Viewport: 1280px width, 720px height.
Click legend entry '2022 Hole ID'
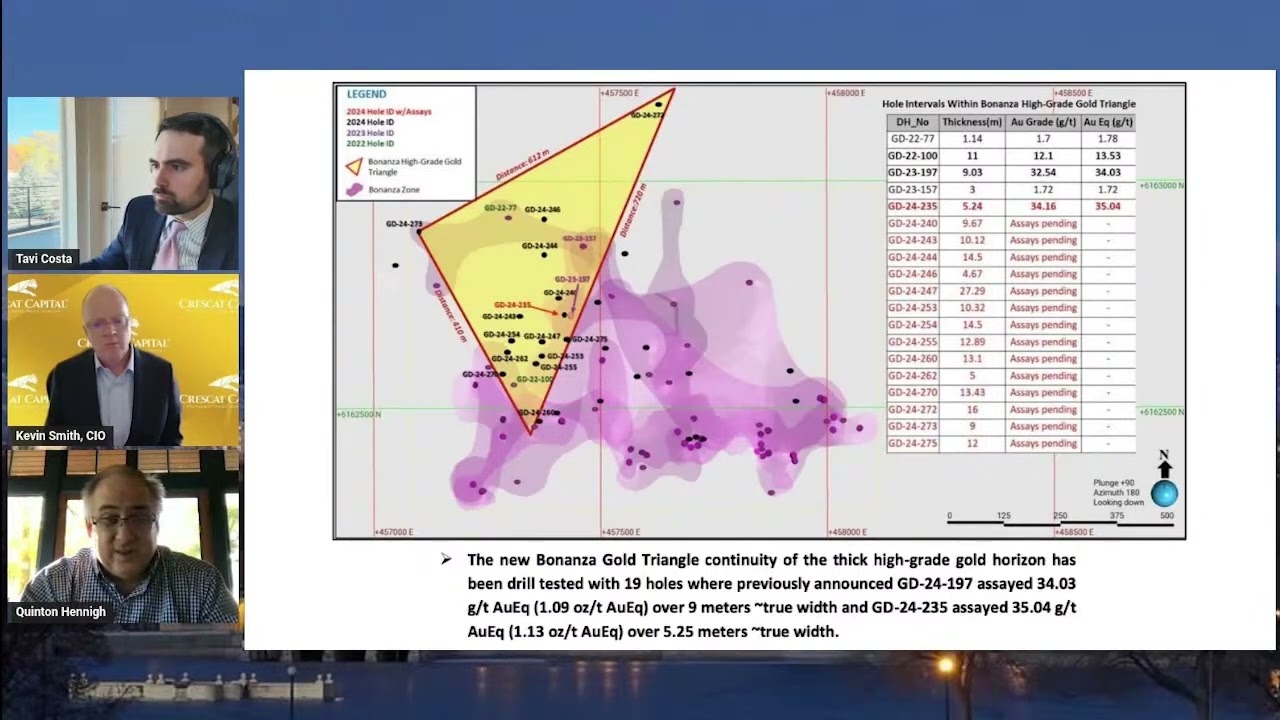(370, 144)
